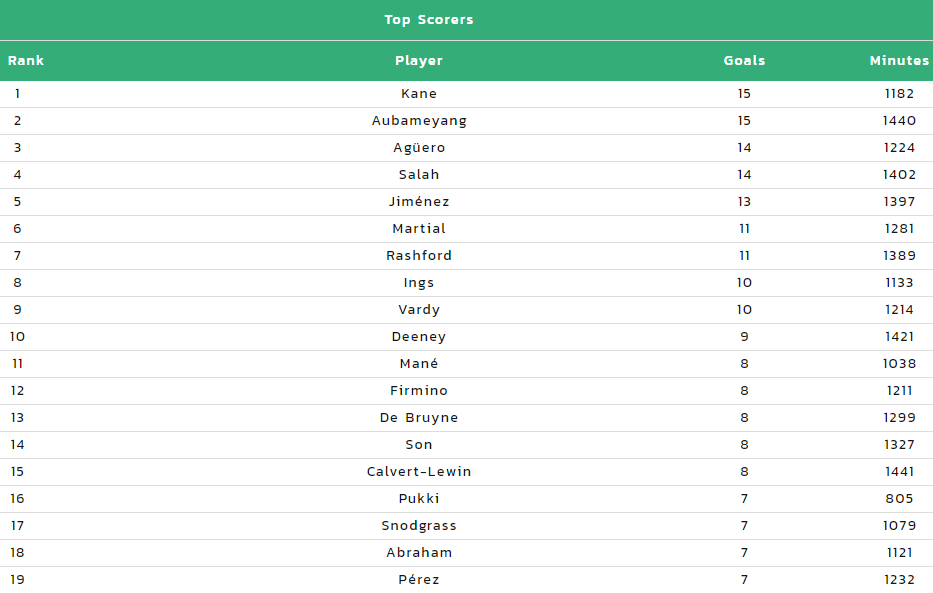Select De Bruyne's name
The image size is (933, 593).
point(419,418)
